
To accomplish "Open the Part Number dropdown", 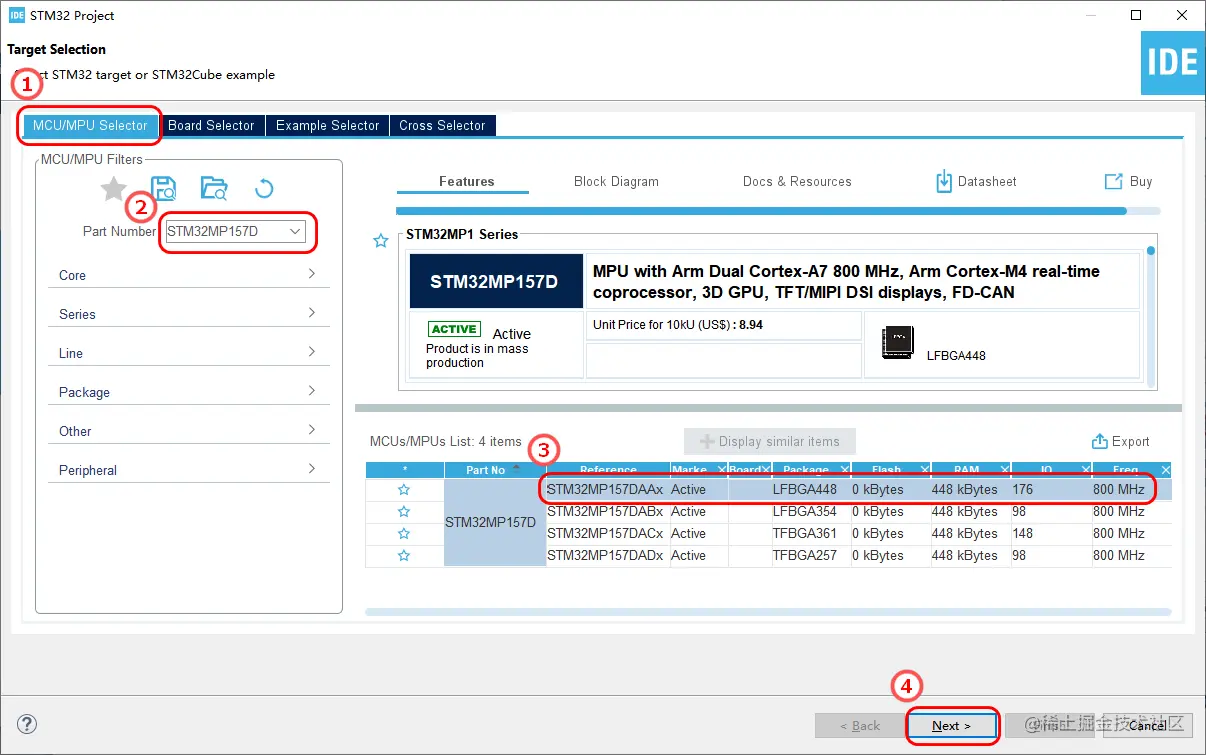I will (296, 231).
